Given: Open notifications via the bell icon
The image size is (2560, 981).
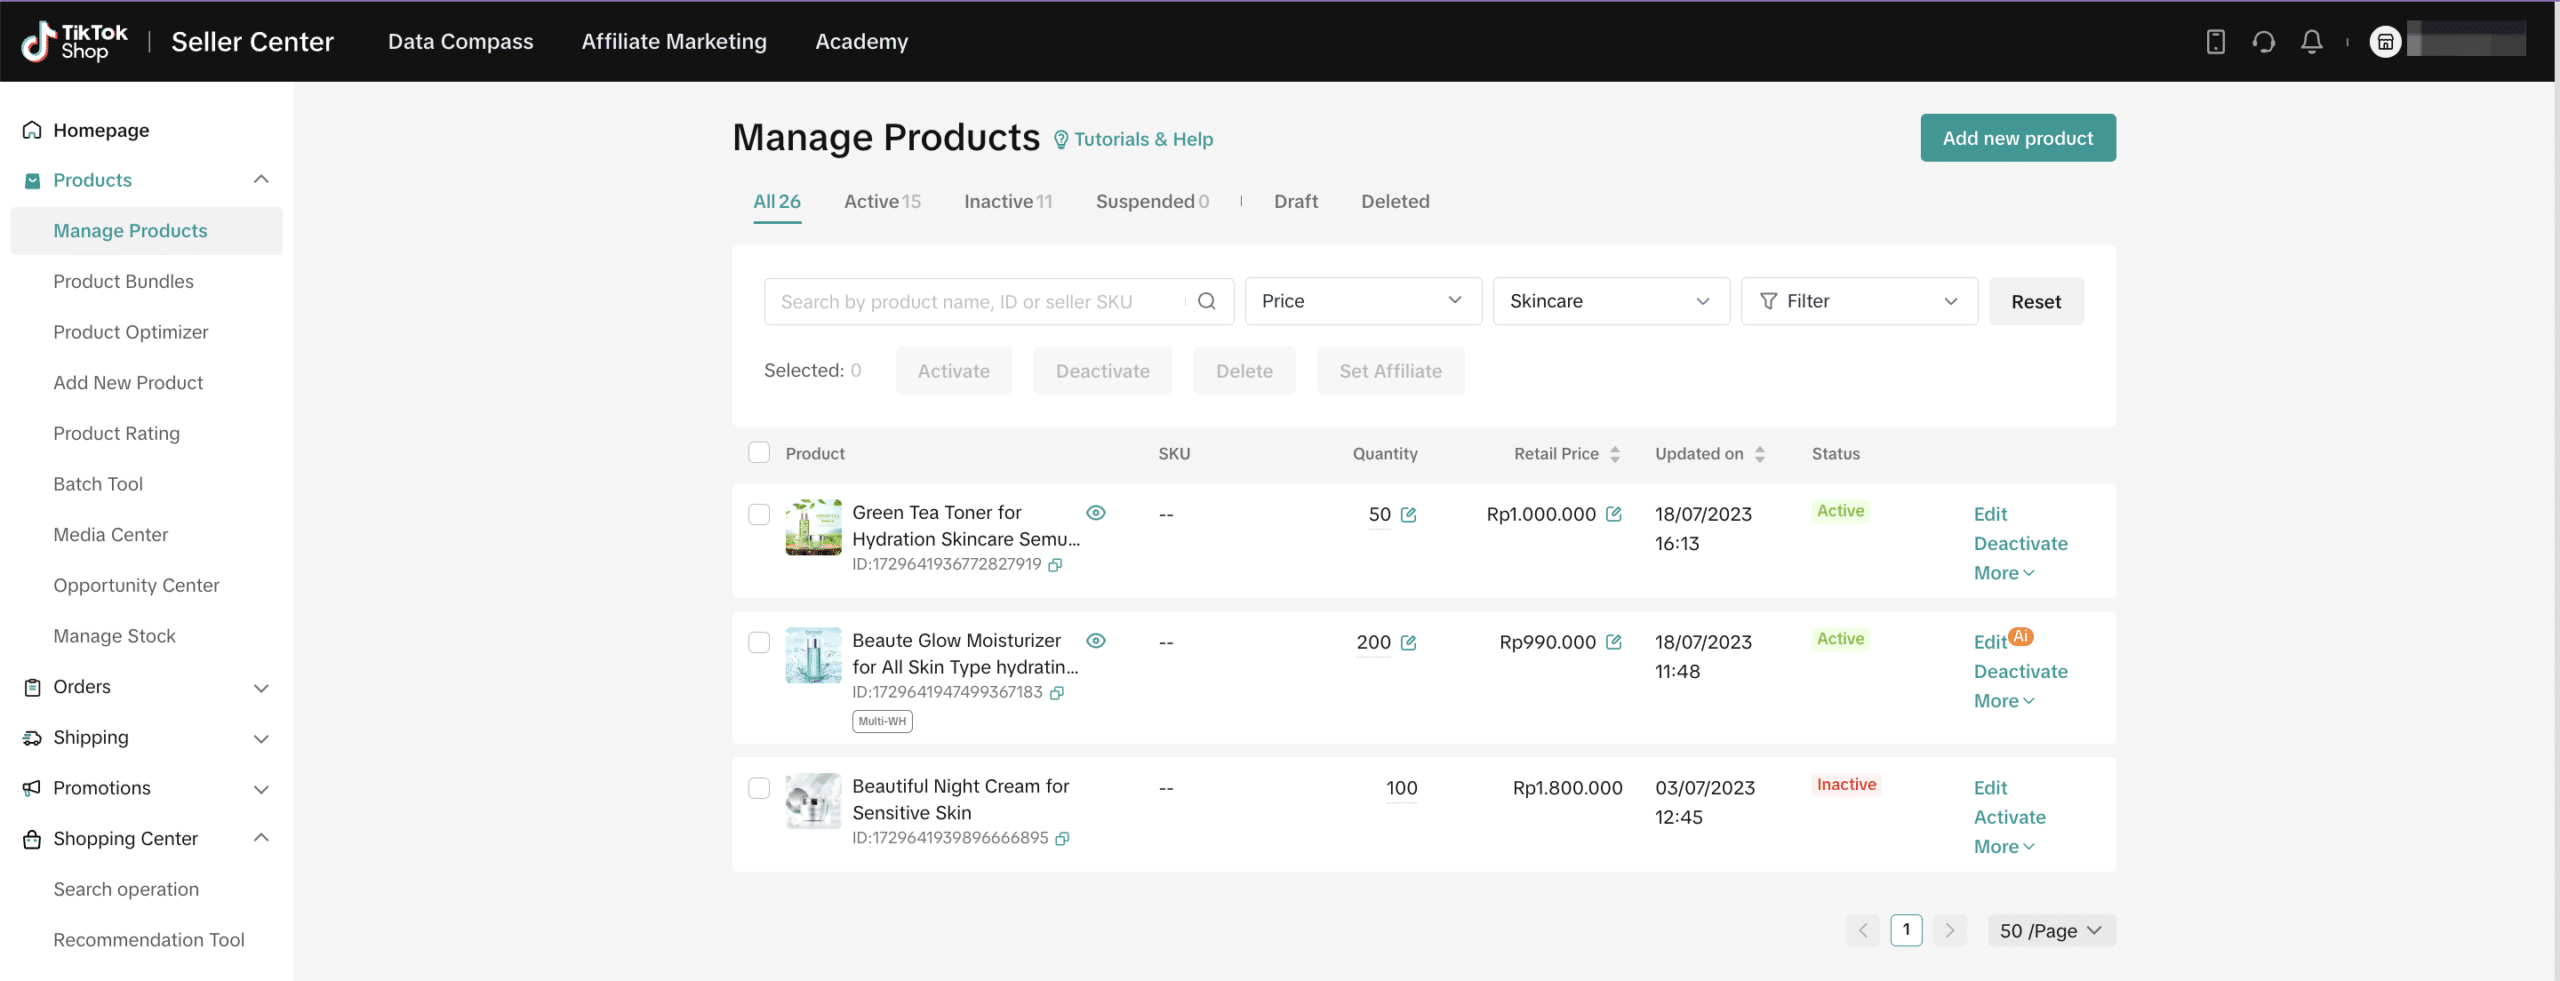Looking at the screenshot, I should [x=2312, y=41].
